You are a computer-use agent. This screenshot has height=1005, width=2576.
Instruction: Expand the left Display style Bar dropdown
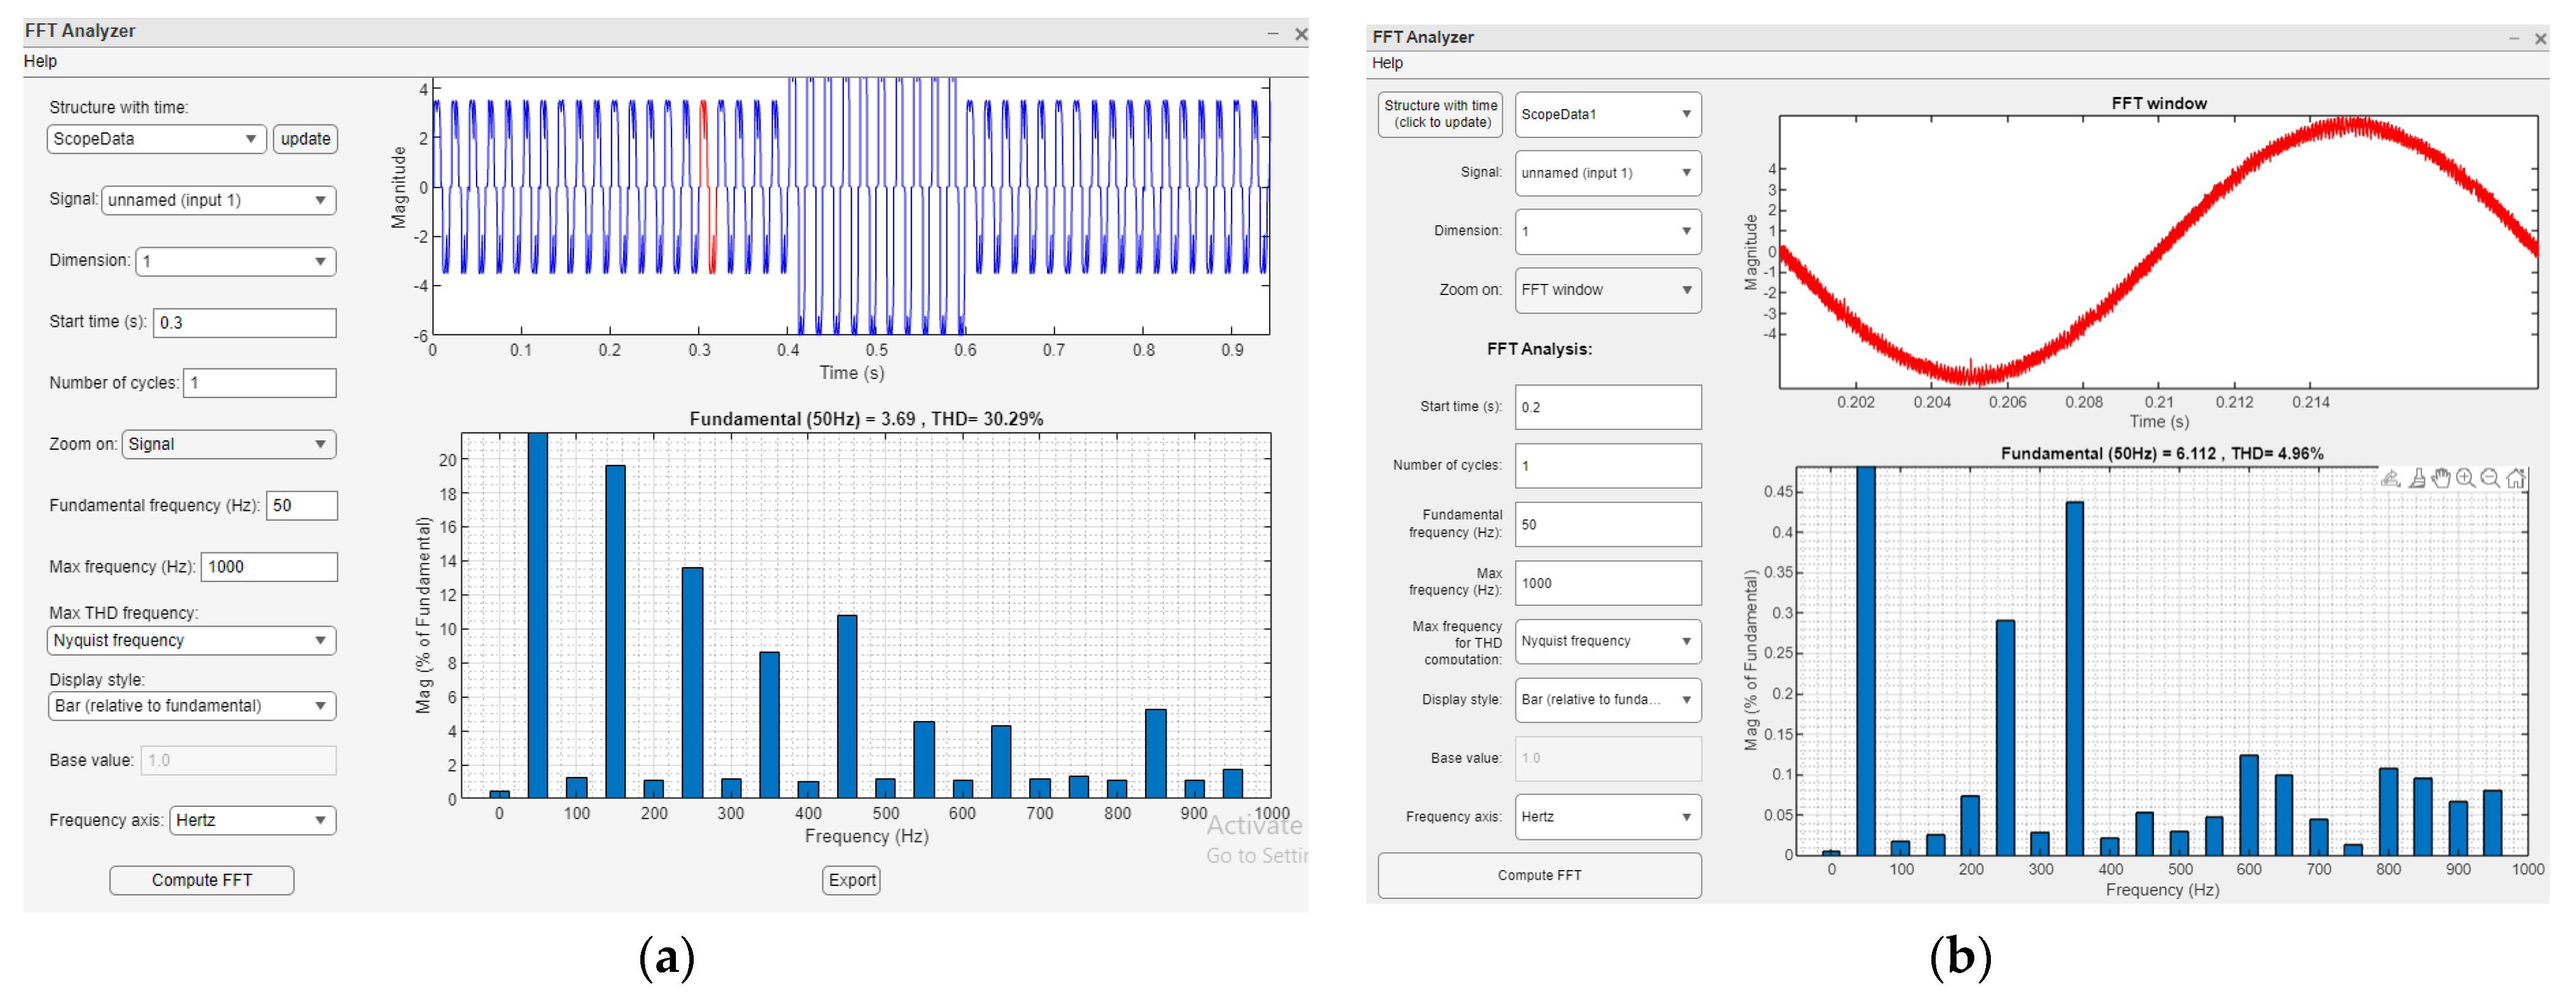pyautogui.click(x=191, y=706)
